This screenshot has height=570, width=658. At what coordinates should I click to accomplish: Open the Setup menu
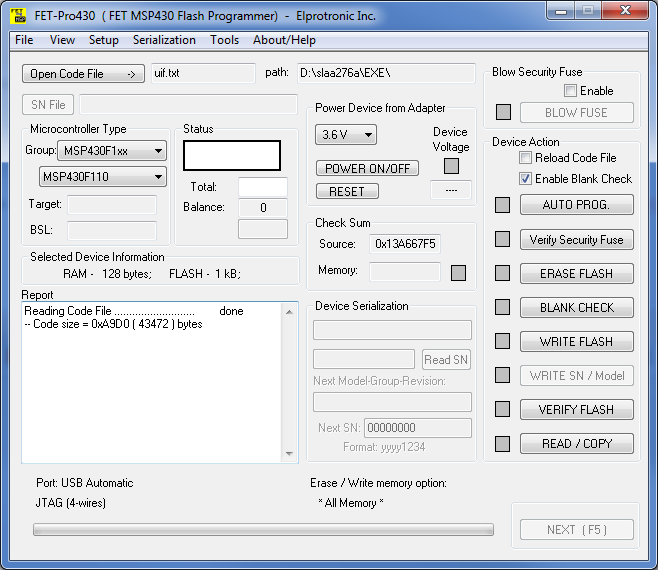pos(103,40)
